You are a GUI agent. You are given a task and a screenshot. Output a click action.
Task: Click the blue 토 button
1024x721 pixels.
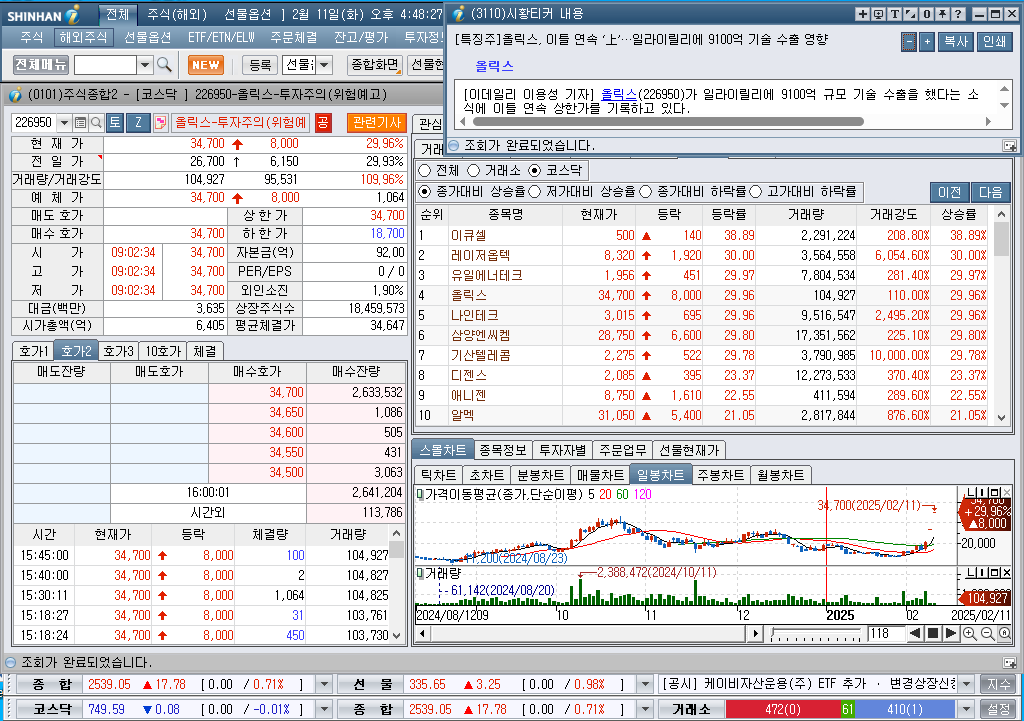[115, 123]
